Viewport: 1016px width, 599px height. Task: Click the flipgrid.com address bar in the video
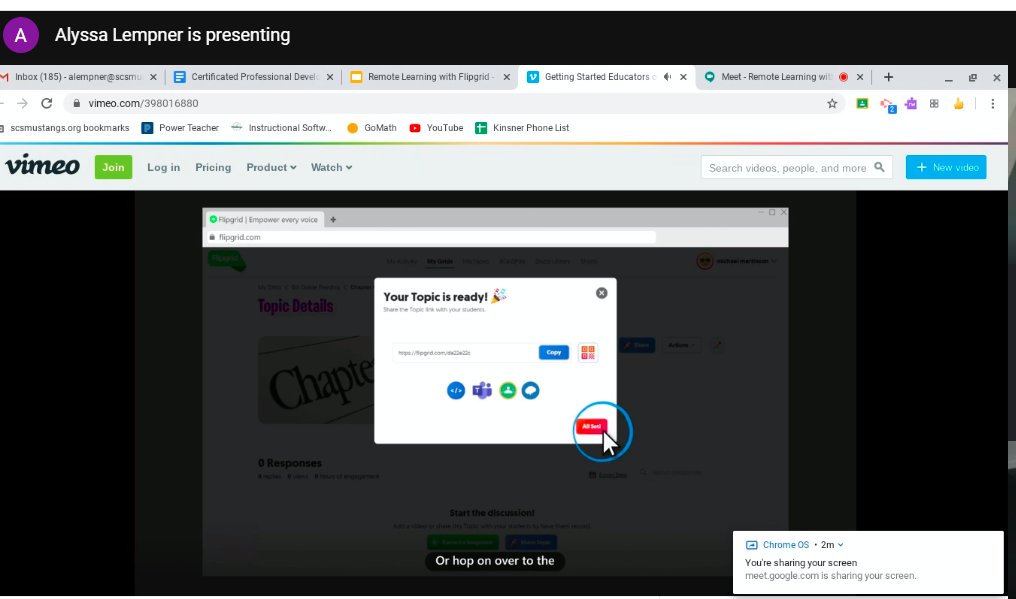point(431,237)
